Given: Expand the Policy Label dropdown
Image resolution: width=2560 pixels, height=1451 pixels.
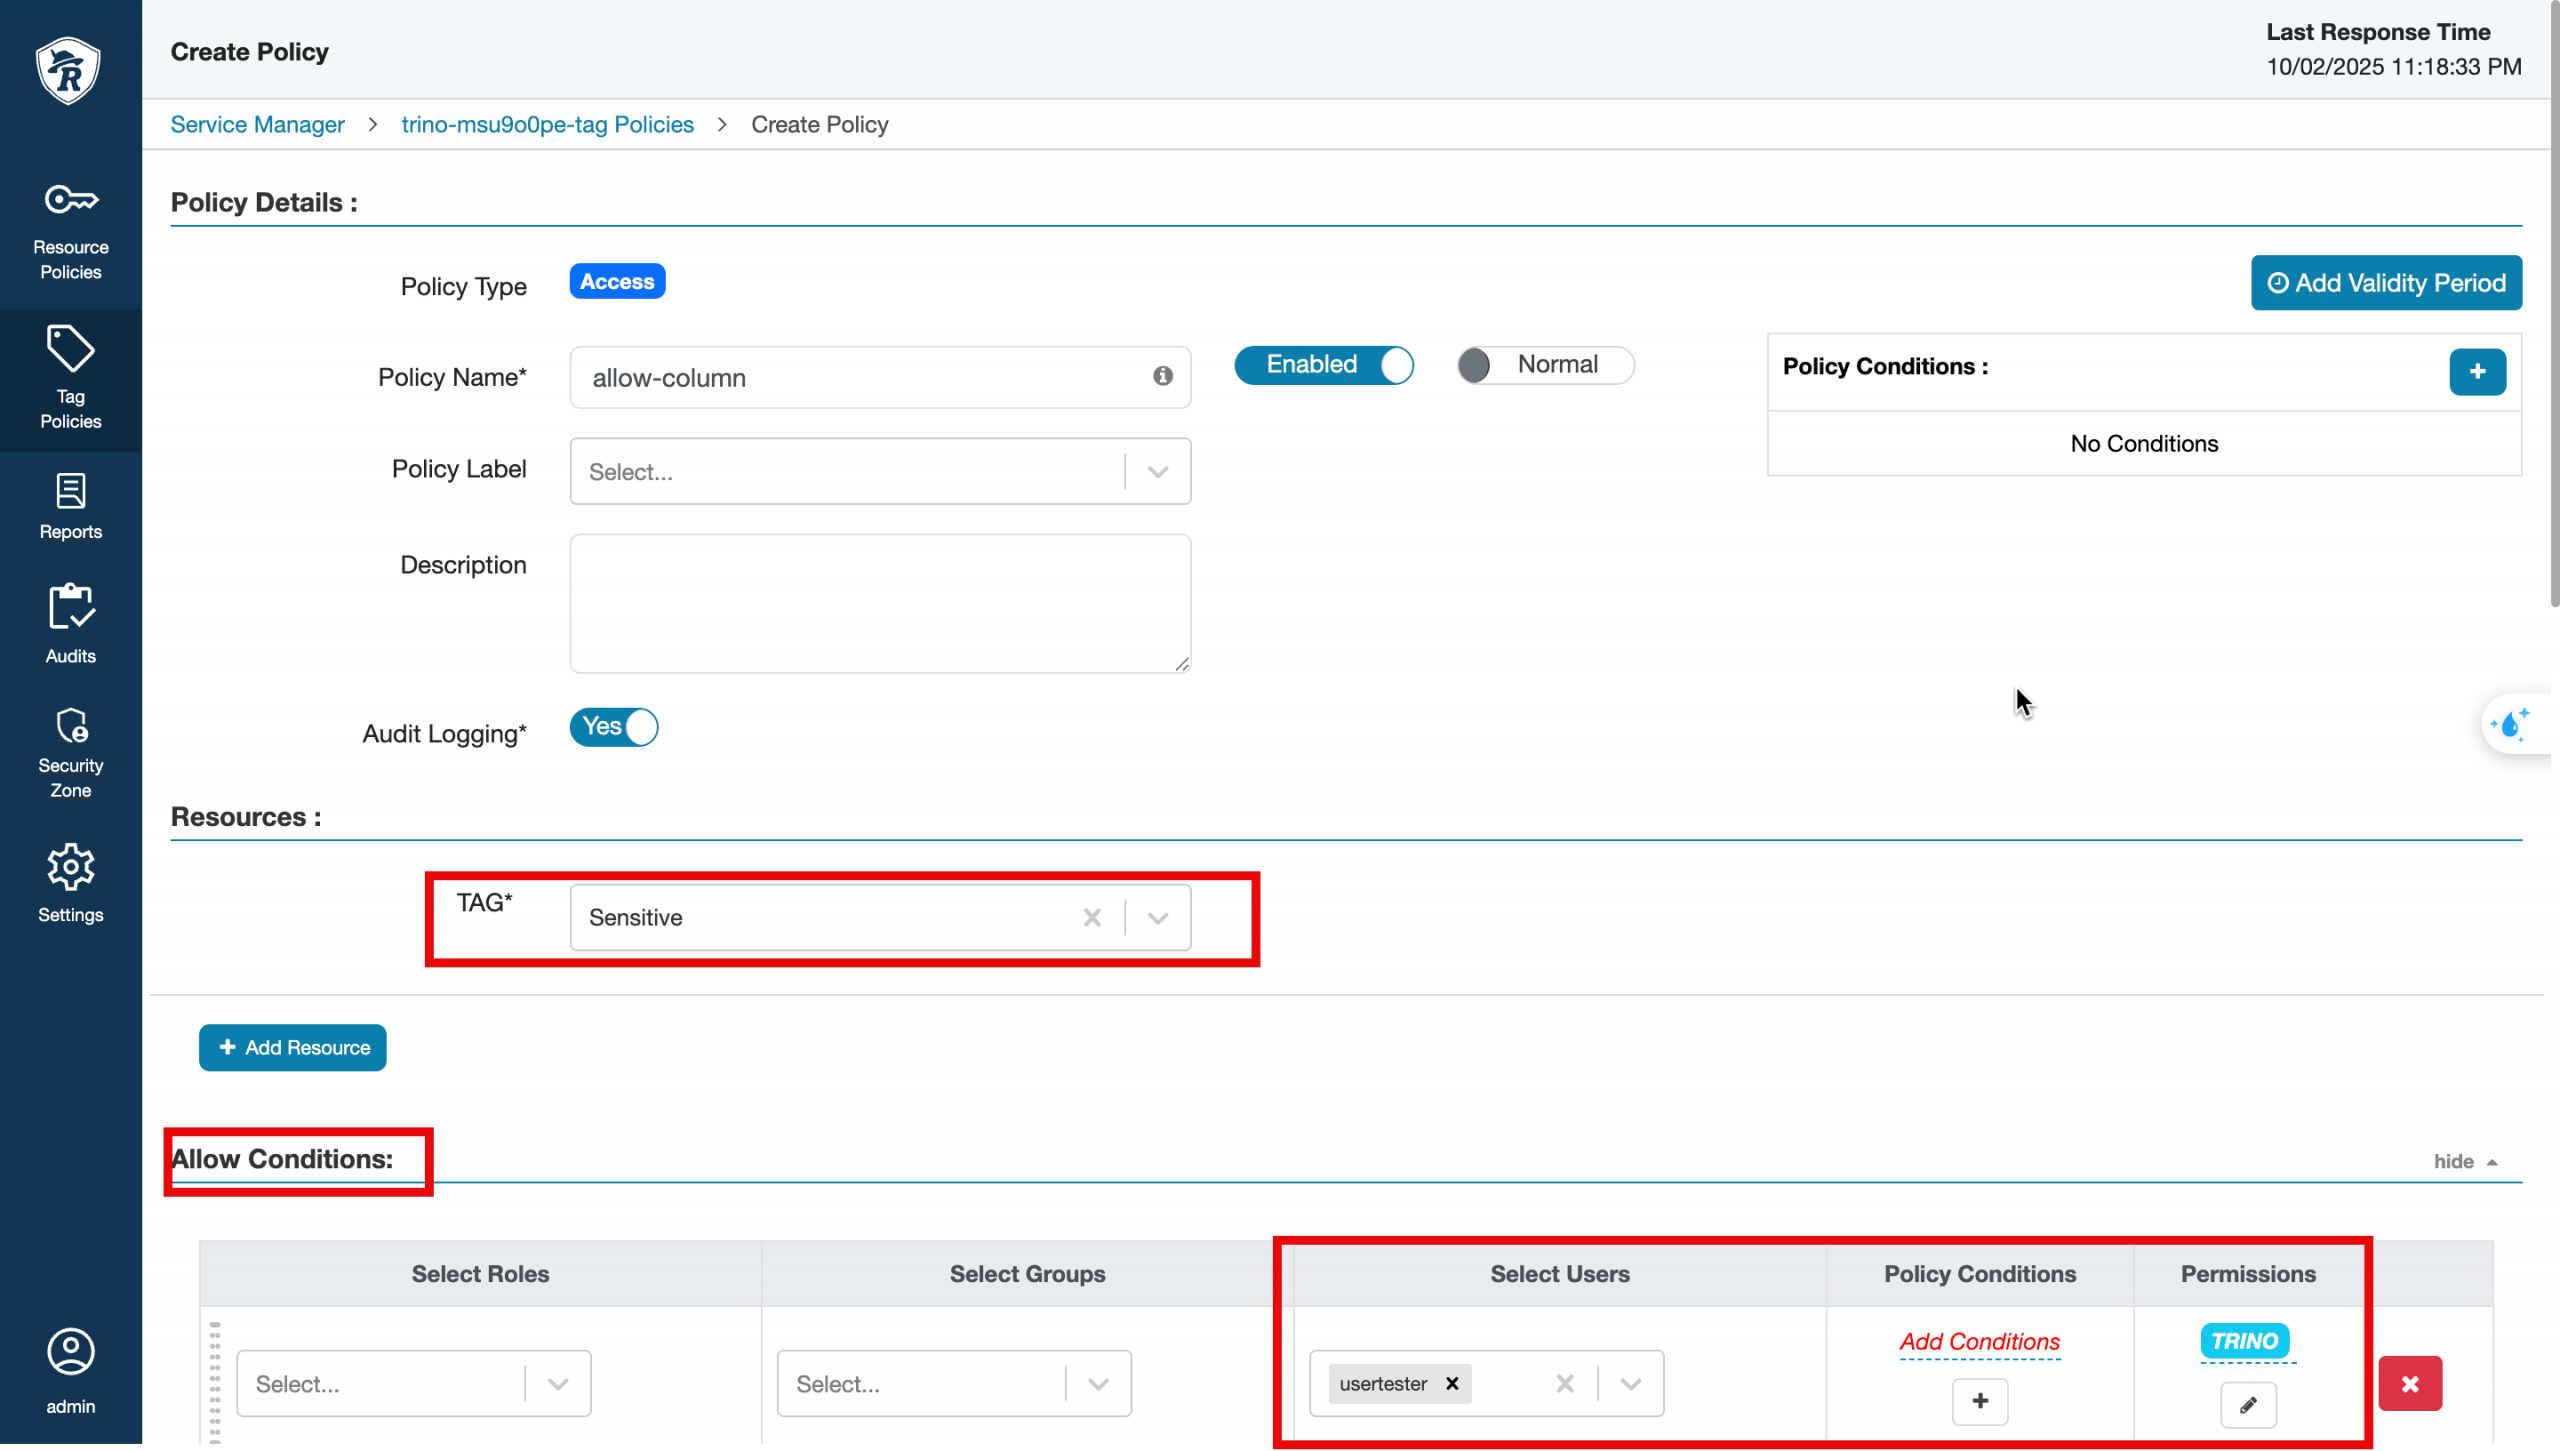Looking at the screenshot, I should click(1158, 472).
